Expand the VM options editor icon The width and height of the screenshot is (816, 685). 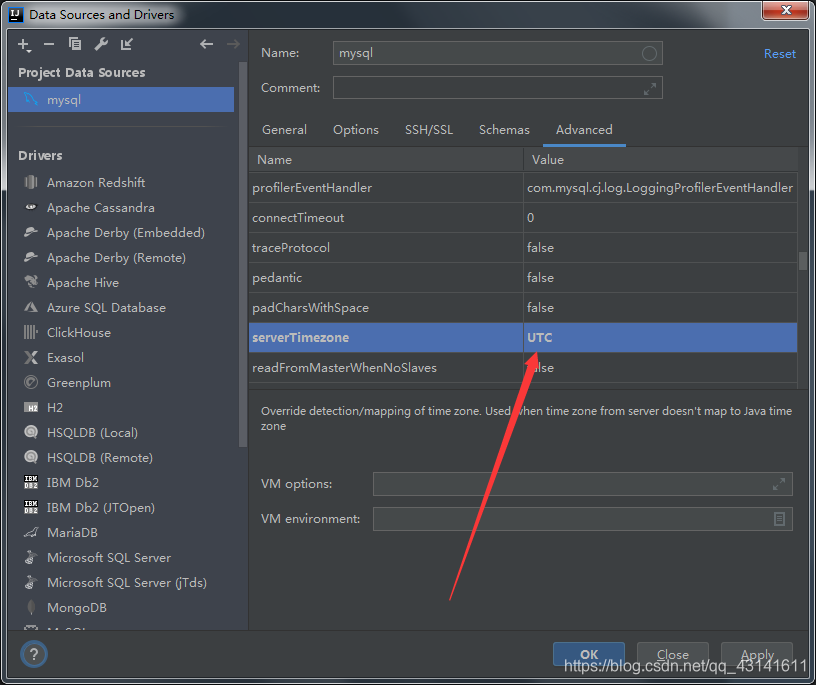(779, 484)
